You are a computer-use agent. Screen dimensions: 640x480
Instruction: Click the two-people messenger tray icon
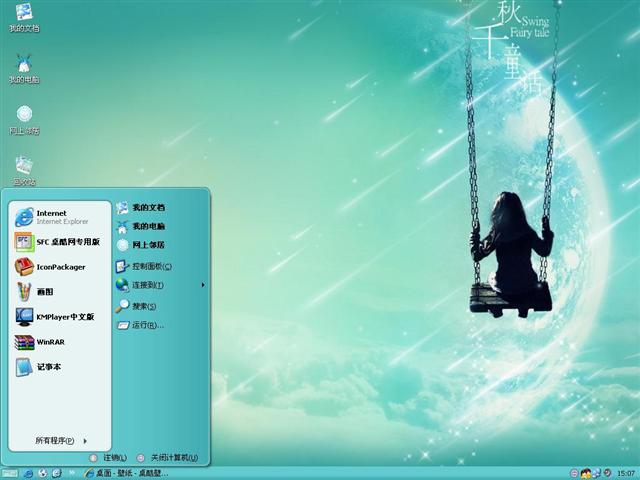pos(586,473)
